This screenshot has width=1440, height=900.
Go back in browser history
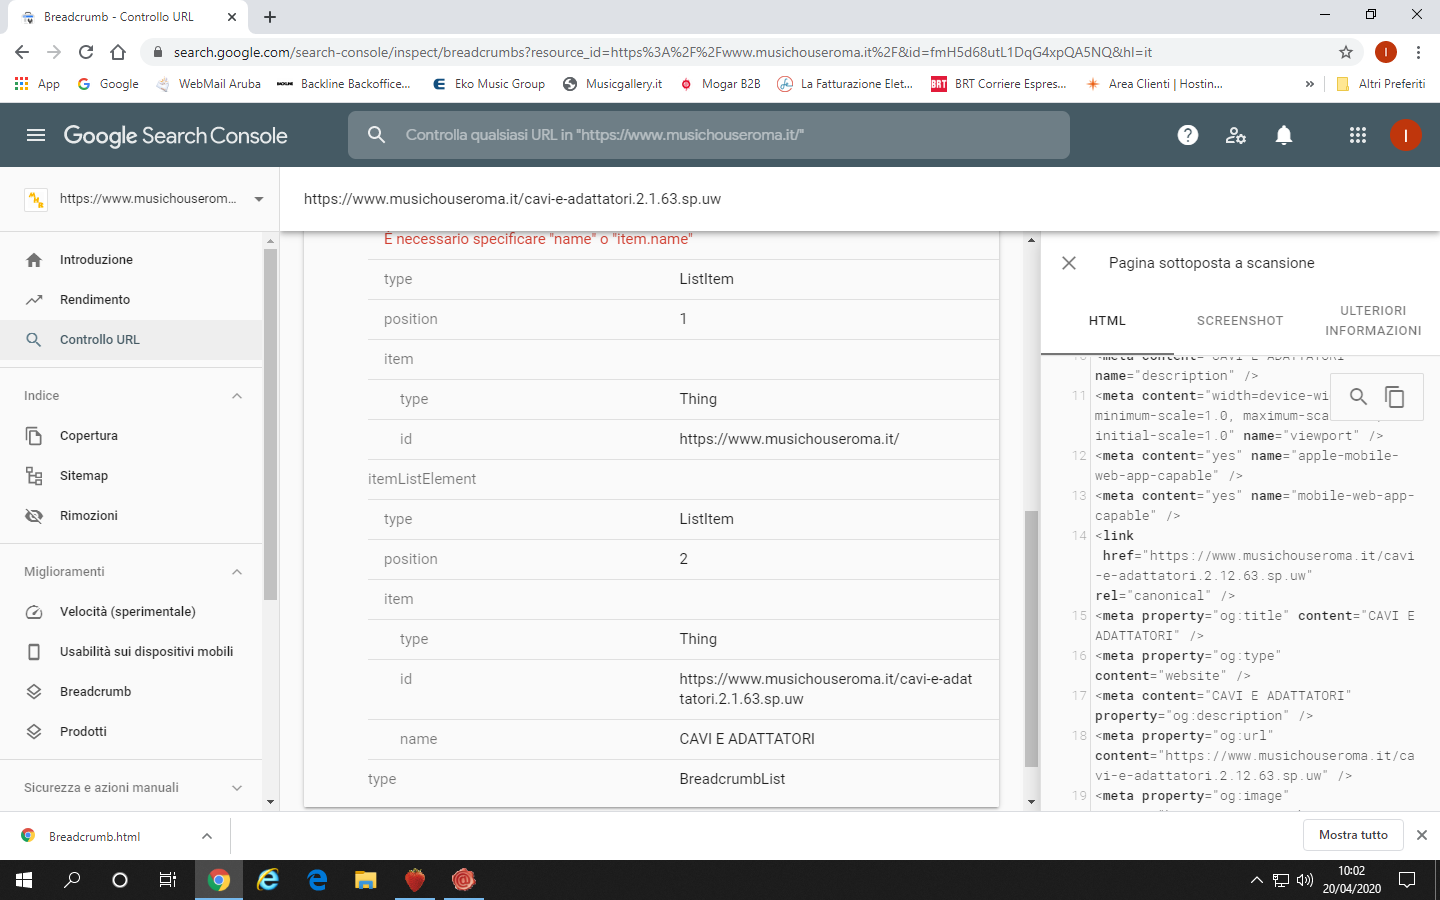[22, 52]
